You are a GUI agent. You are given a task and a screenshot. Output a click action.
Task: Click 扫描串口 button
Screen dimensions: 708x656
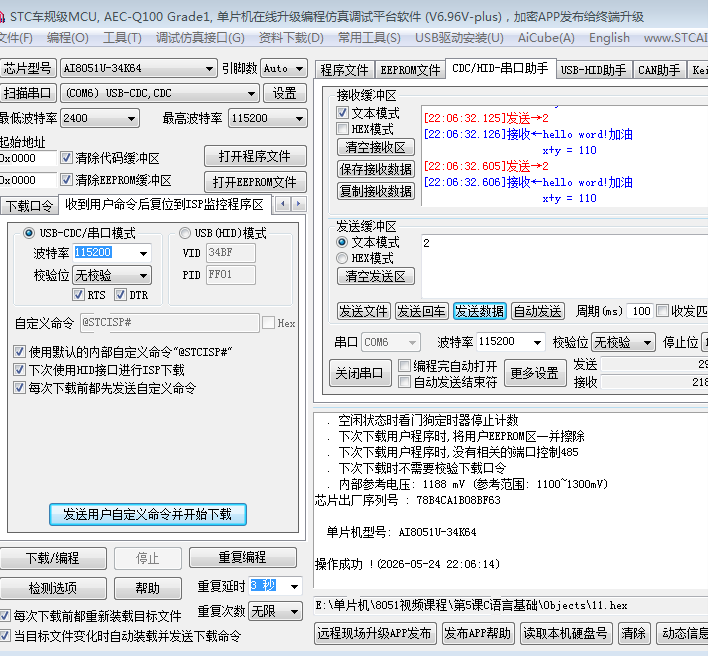point(28,93)
